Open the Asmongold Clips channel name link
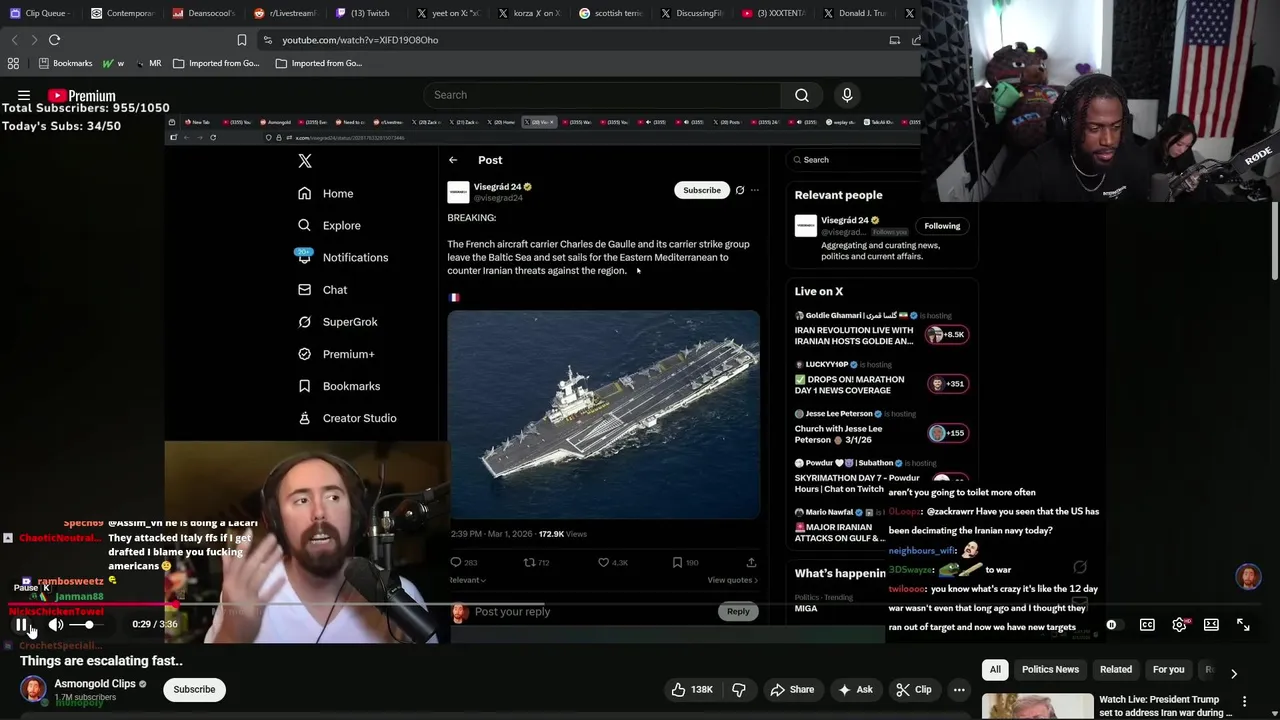The width and height of the screenshot is (1280, 720). (x=95, y=684)
